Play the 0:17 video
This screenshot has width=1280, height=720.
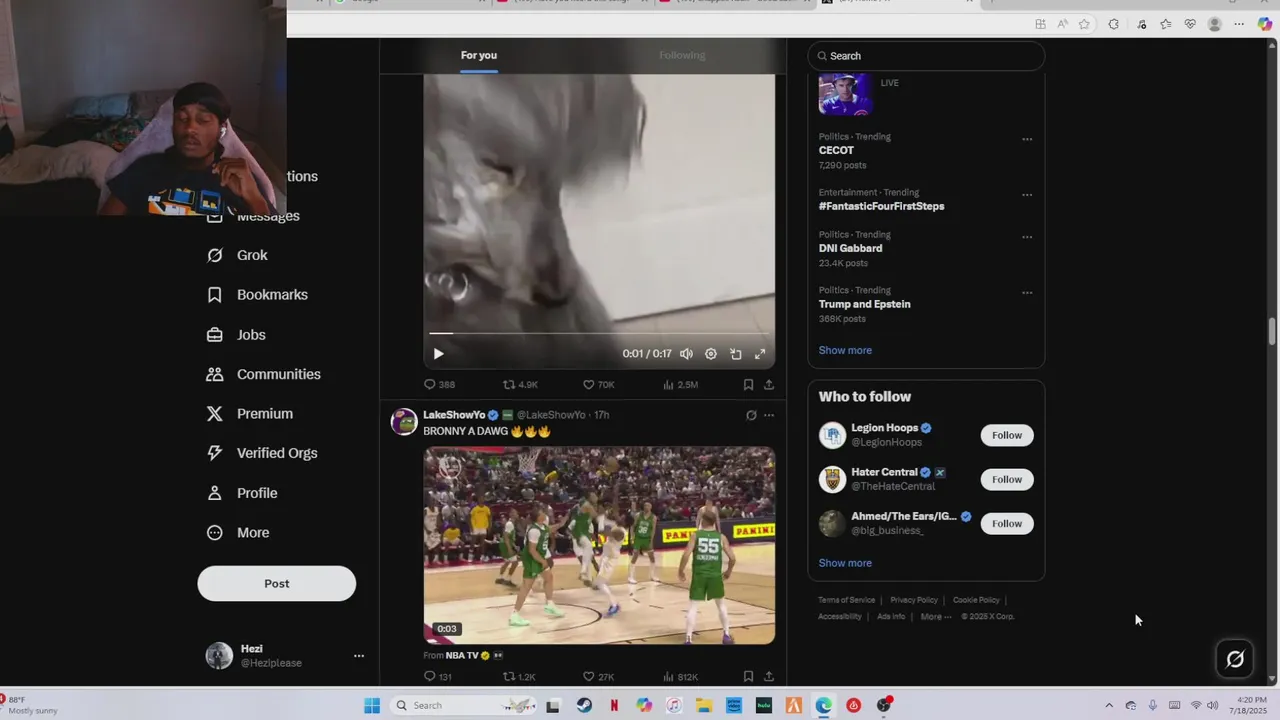coord(438,354)
